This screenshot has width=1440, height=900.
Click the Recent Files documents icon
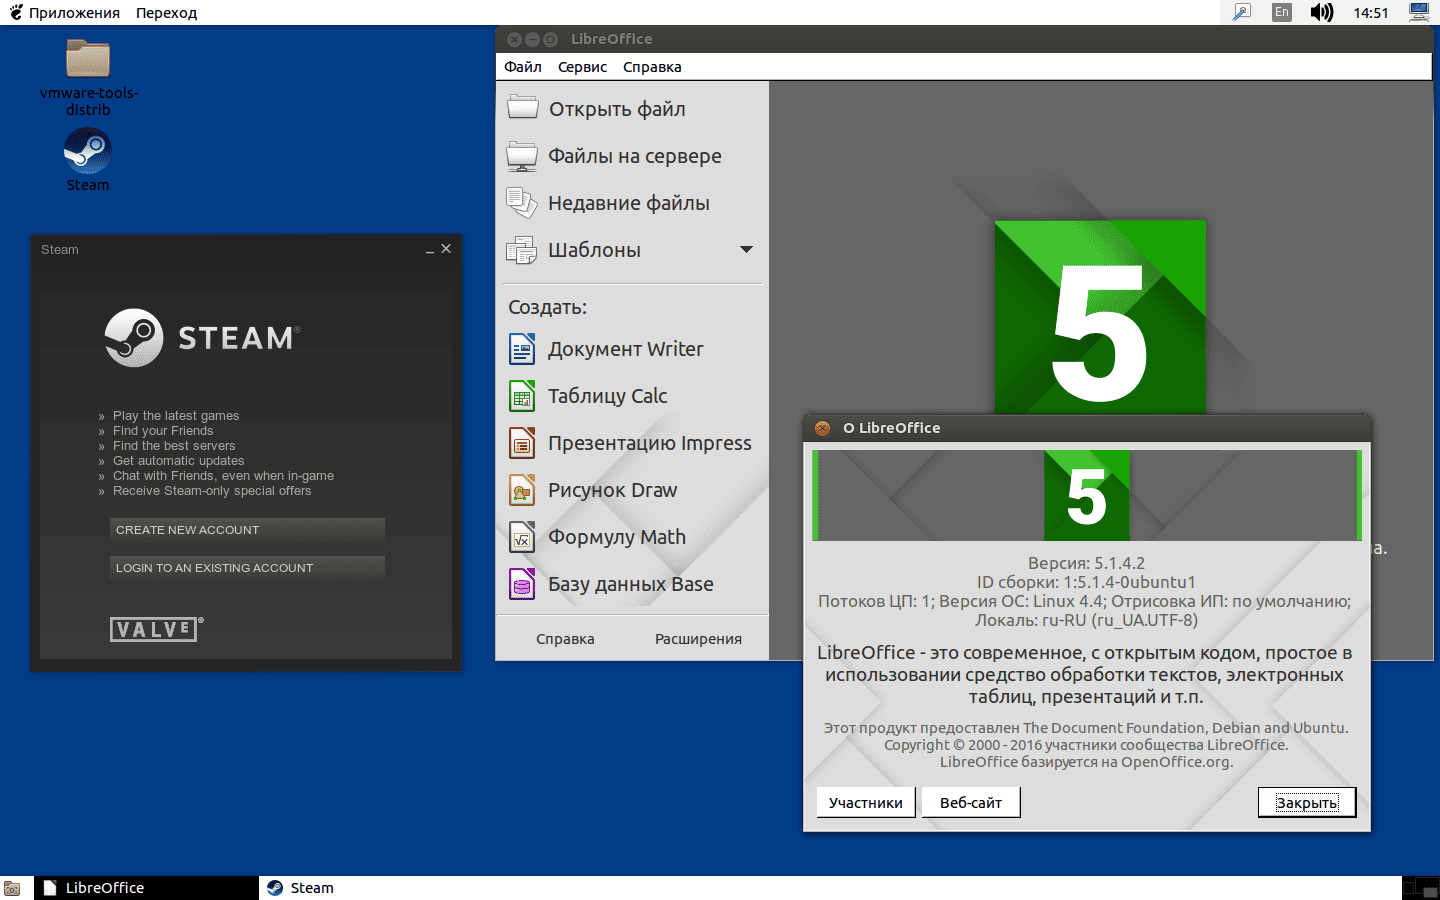pos(522,202)
